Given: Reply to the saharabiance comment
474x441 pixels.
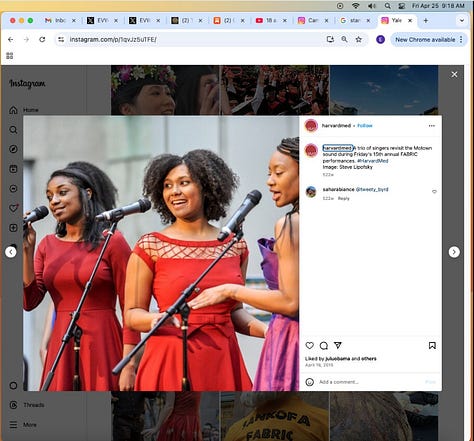Looking at the screenshot, I should [x=344, y=198].
